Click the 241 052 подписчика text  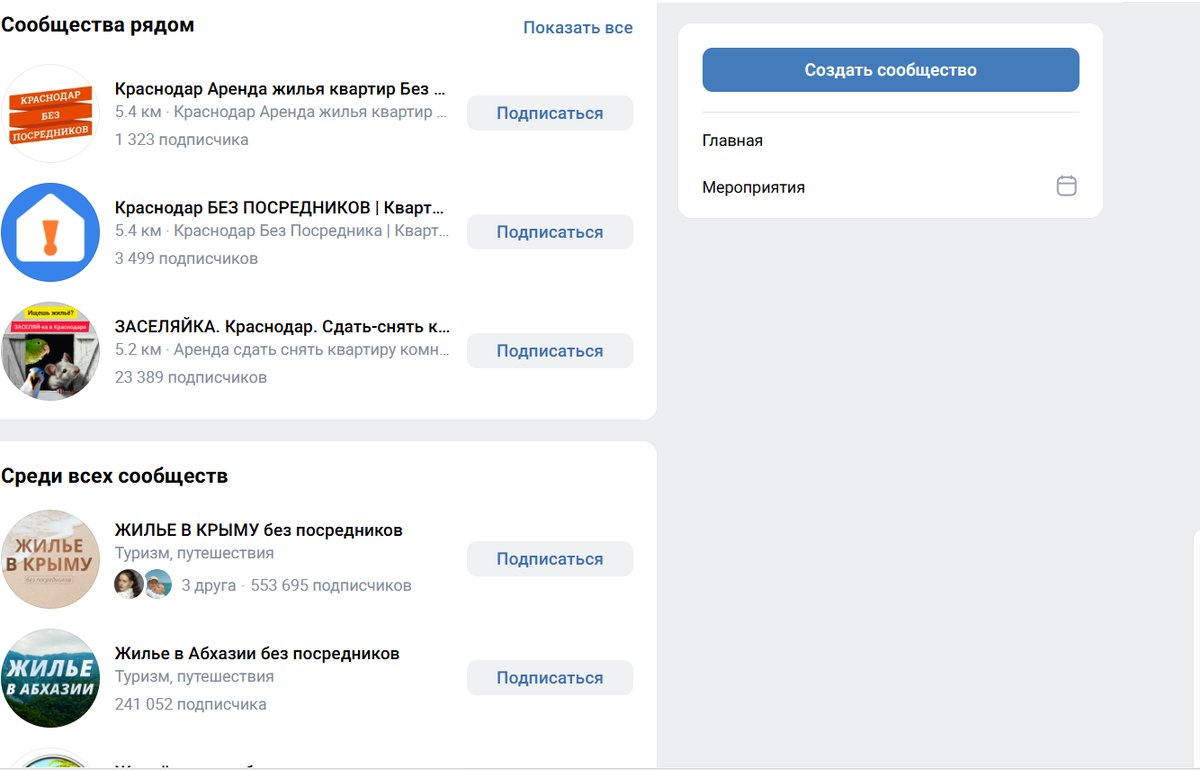coord(191,704)
